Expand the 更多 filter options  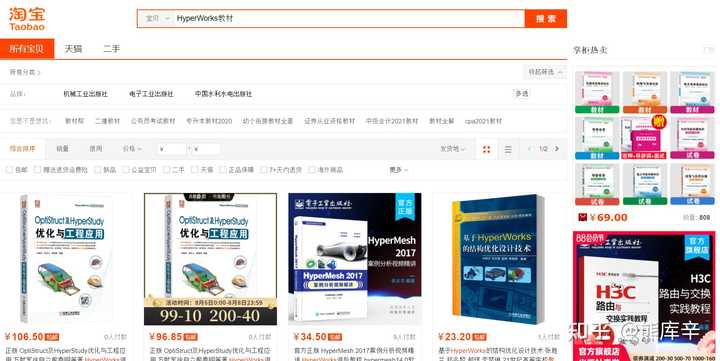coord(399,170)
